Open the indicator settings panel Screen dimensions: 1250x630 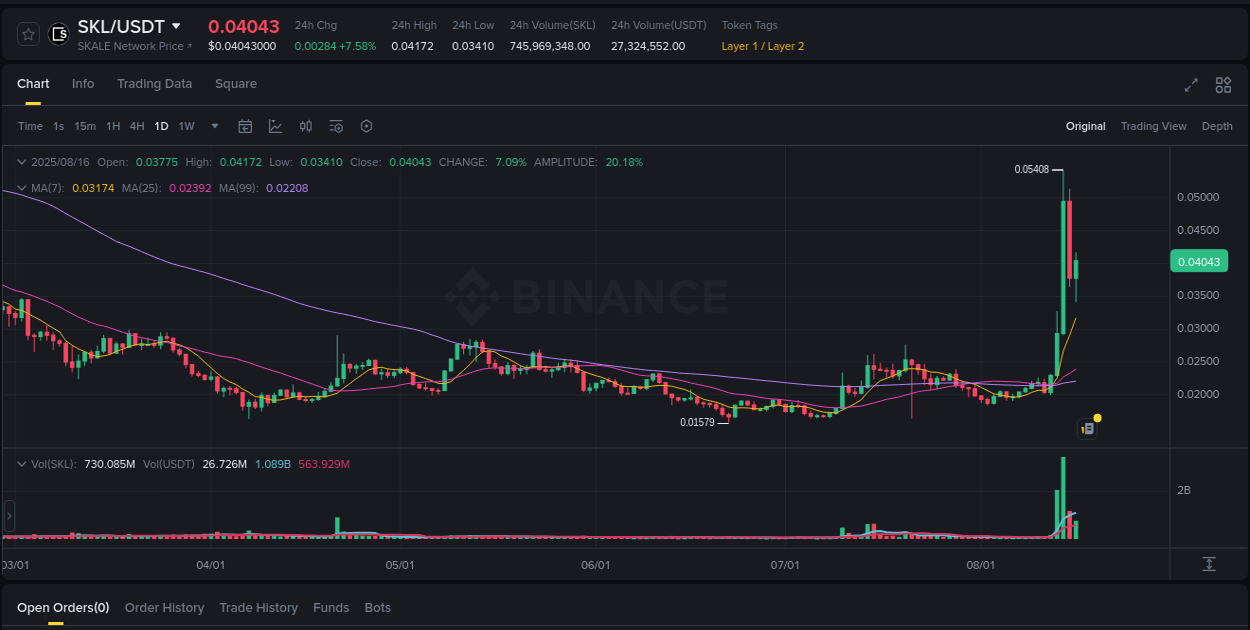pos(336,126)
